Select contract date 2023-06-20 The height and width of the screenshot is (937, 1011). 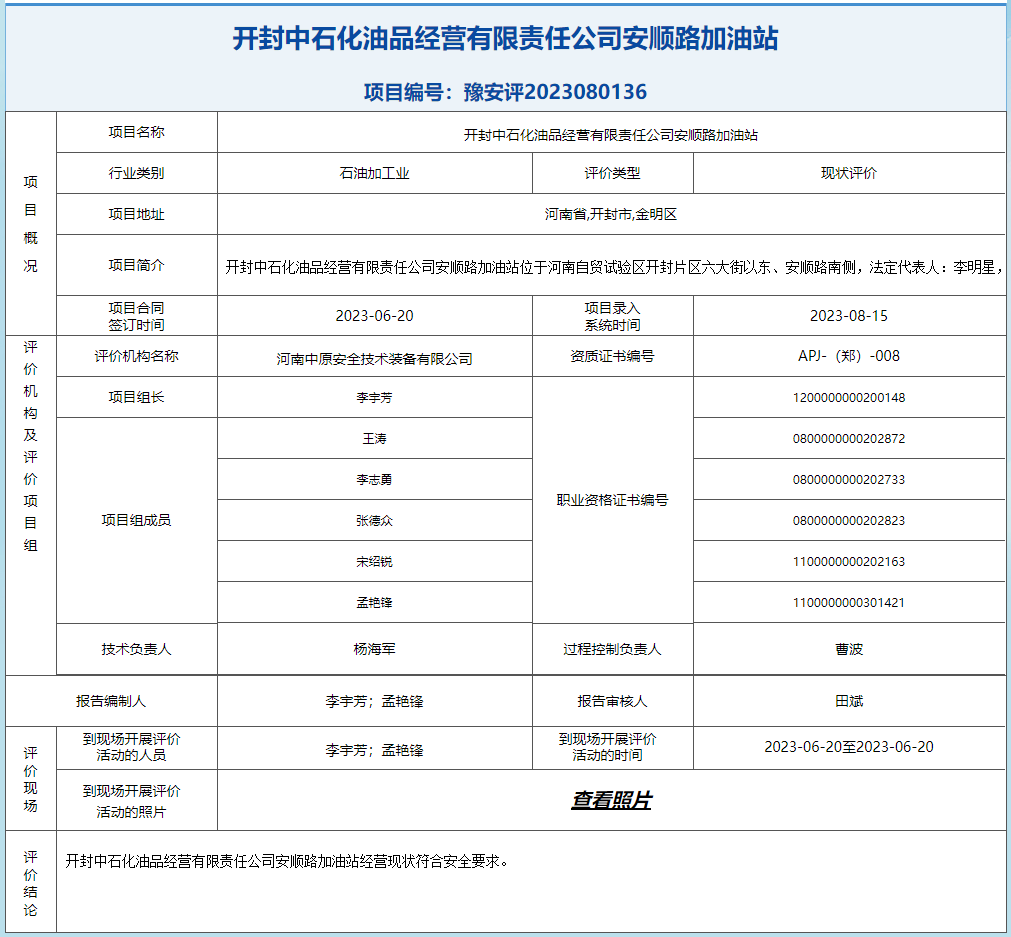[x=375, y=316]
